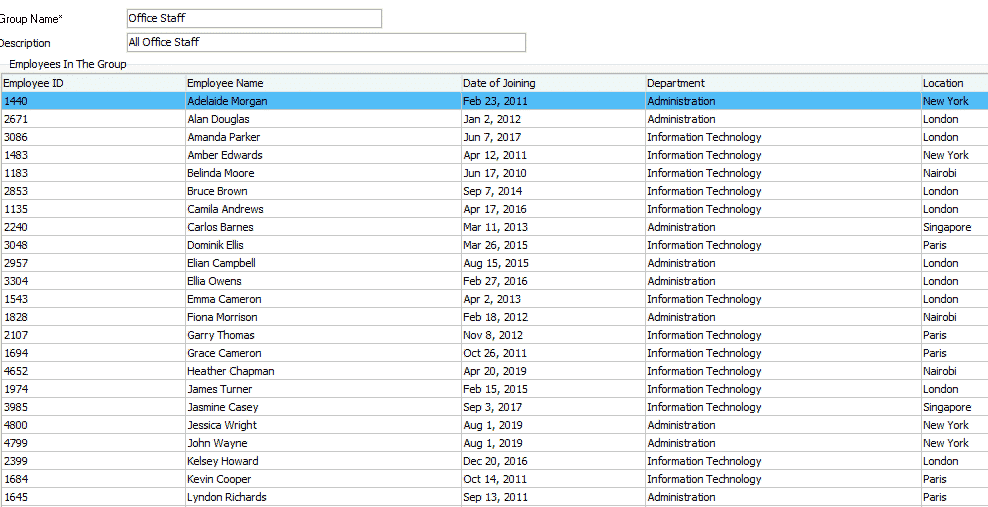Image resolution: width=988 pixels, height=507 pixels.
Task: Select the Garry Thomas row
Action: tap(495, 335)
